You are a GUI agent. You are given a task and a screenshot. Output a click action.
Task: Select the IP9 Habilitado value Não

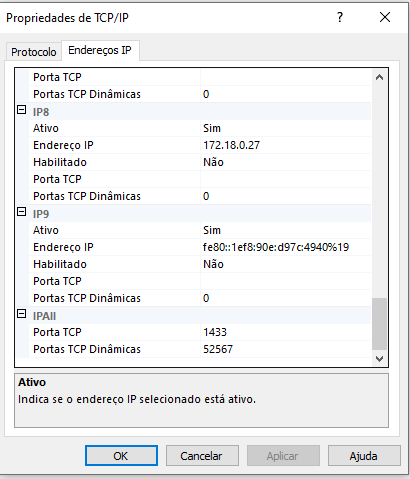tap(286, 264)
